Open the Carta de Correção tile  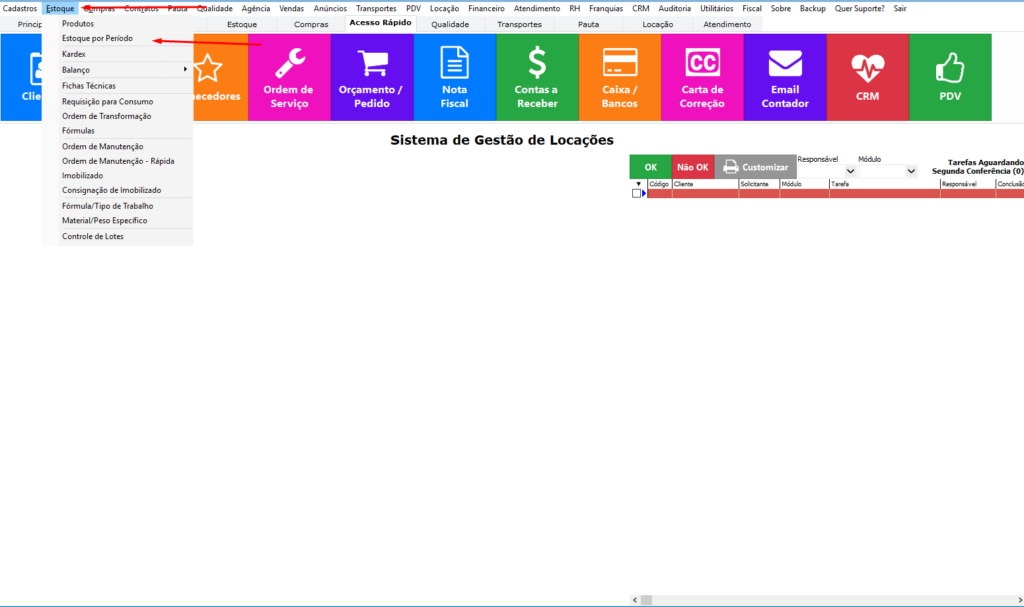(702, 77)
